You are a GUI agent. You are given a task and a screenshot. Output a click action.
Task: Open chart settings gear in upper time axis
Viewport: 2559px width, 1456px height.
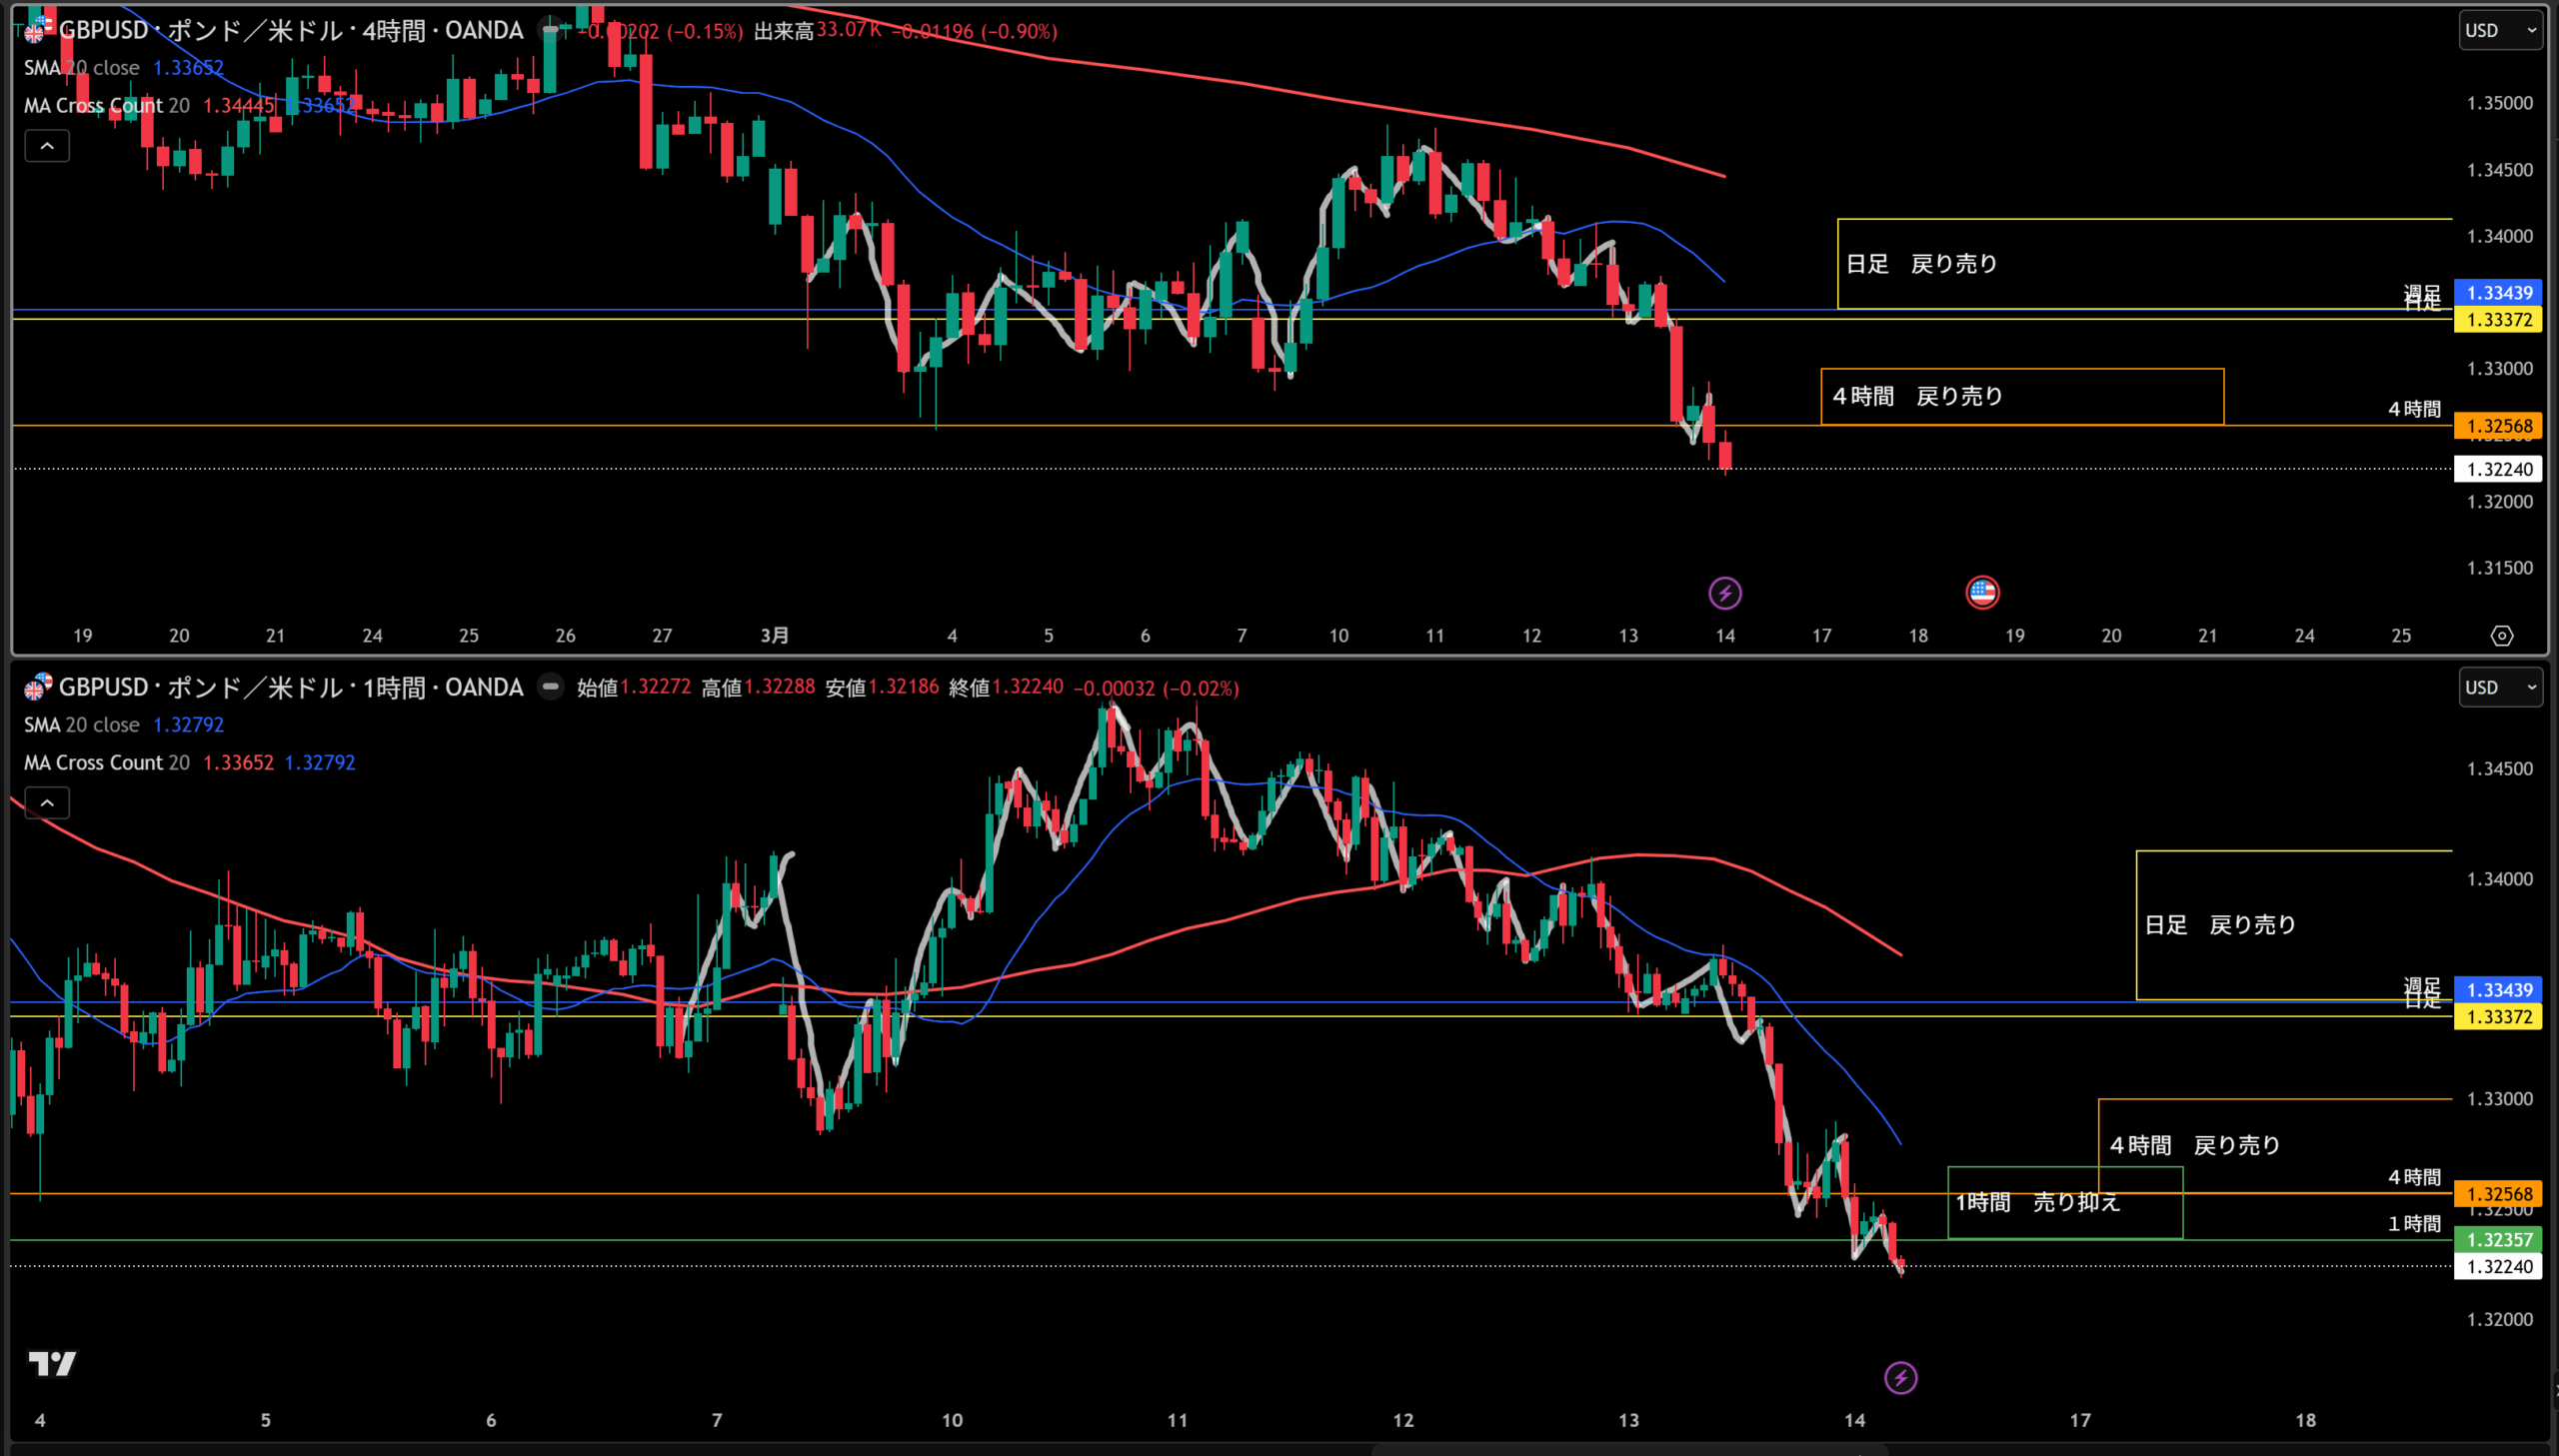2501,636
